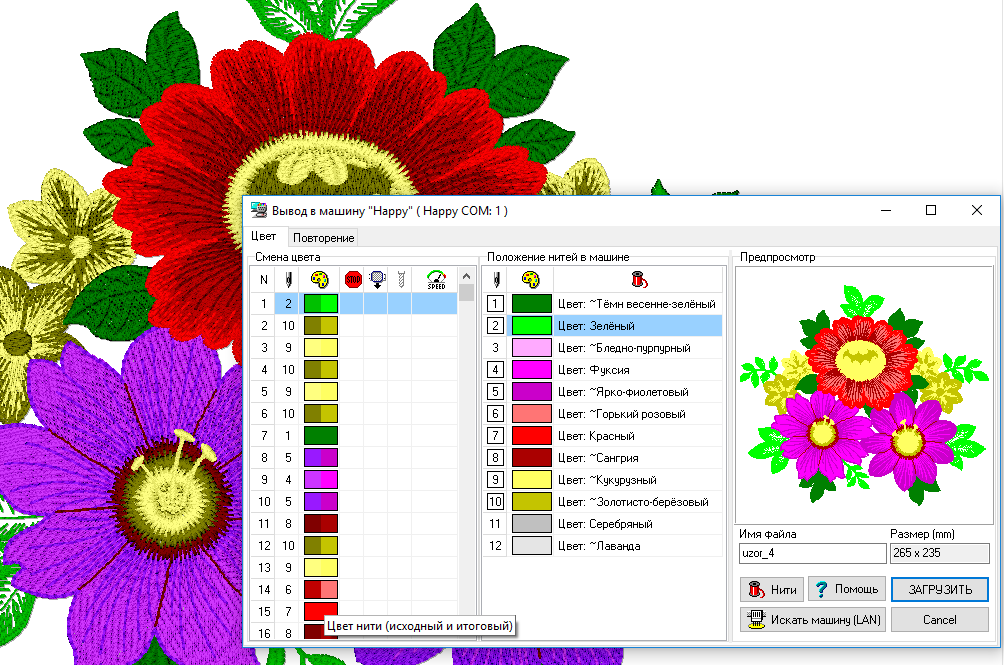
Task: Open the Помощь help button
Action: [x=846, y=589]
